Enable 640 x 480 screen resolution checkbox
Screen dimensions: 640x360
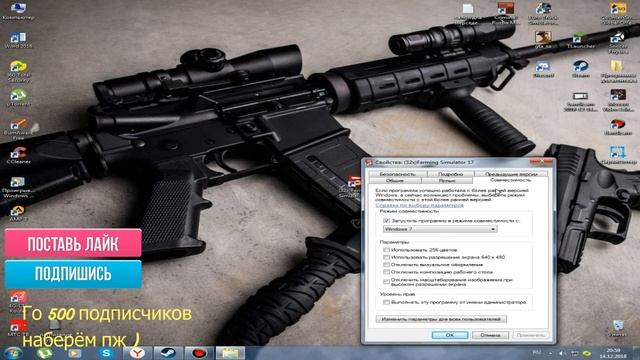[386, 257]
